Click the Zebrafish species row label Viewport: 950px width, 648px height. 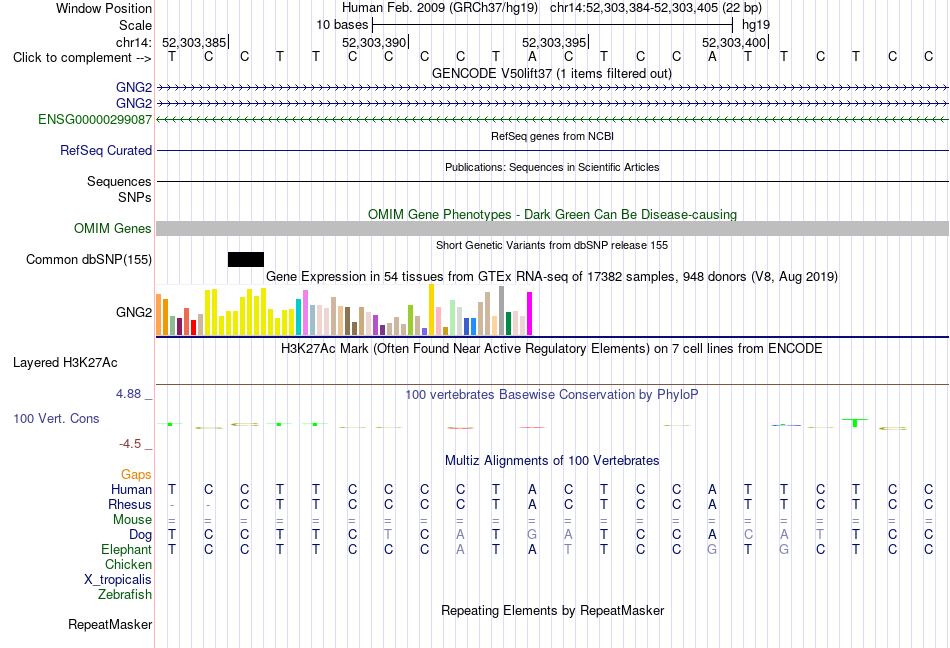click(125, 595)
